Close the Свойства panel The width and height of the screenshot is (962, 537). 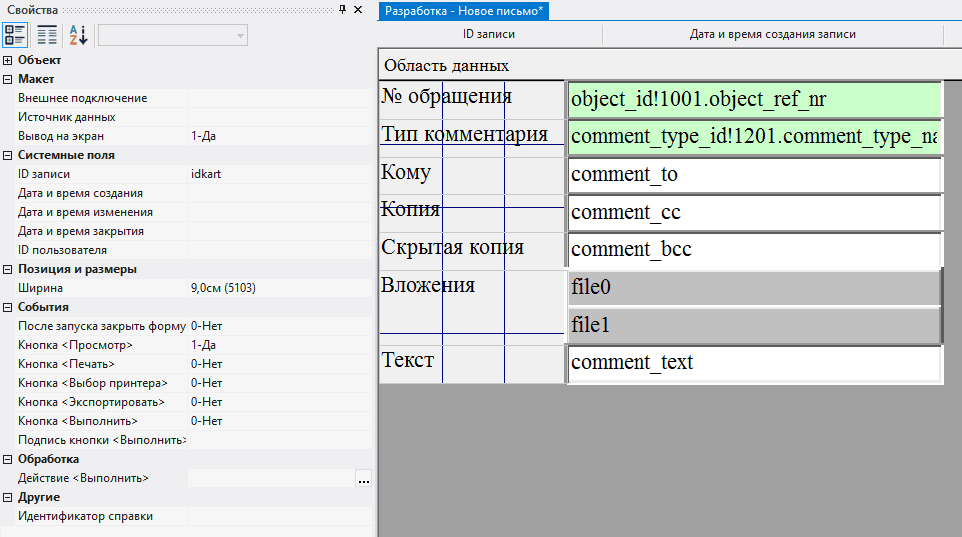pyautogui.click(x=359, y=9)
